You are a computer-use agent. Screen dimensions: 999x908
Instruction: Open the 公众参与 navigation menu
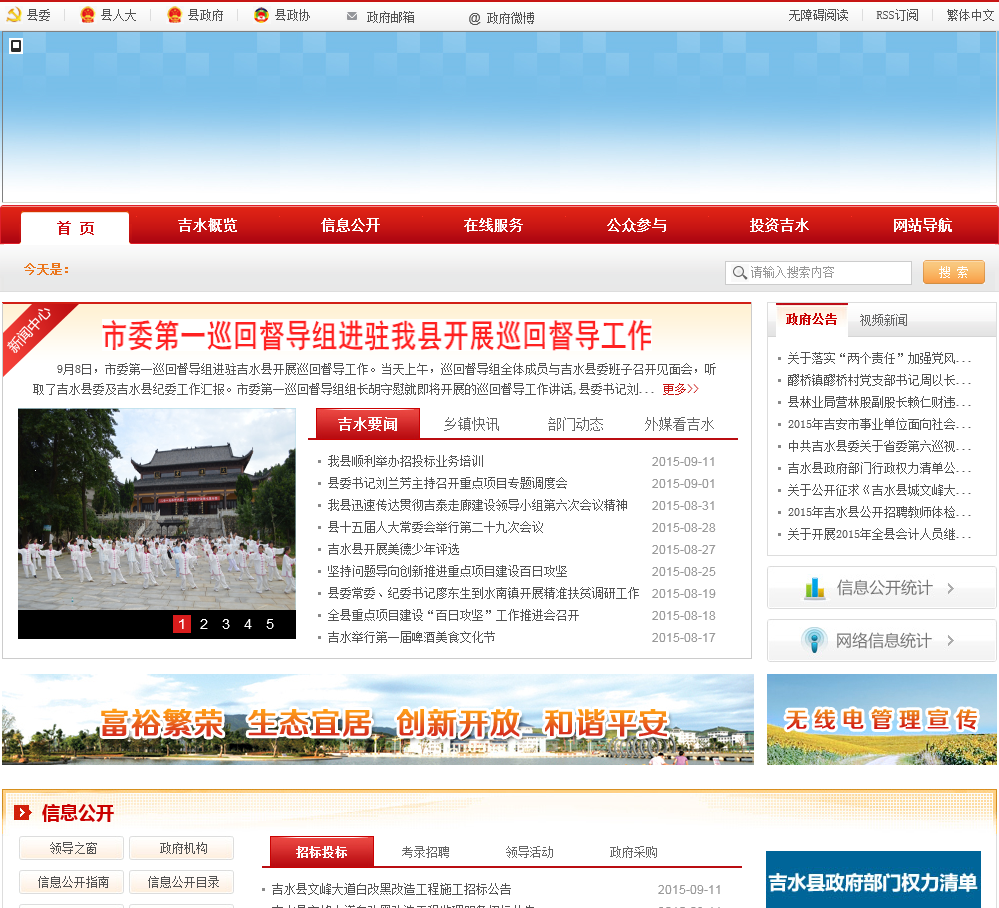[636, 225]
